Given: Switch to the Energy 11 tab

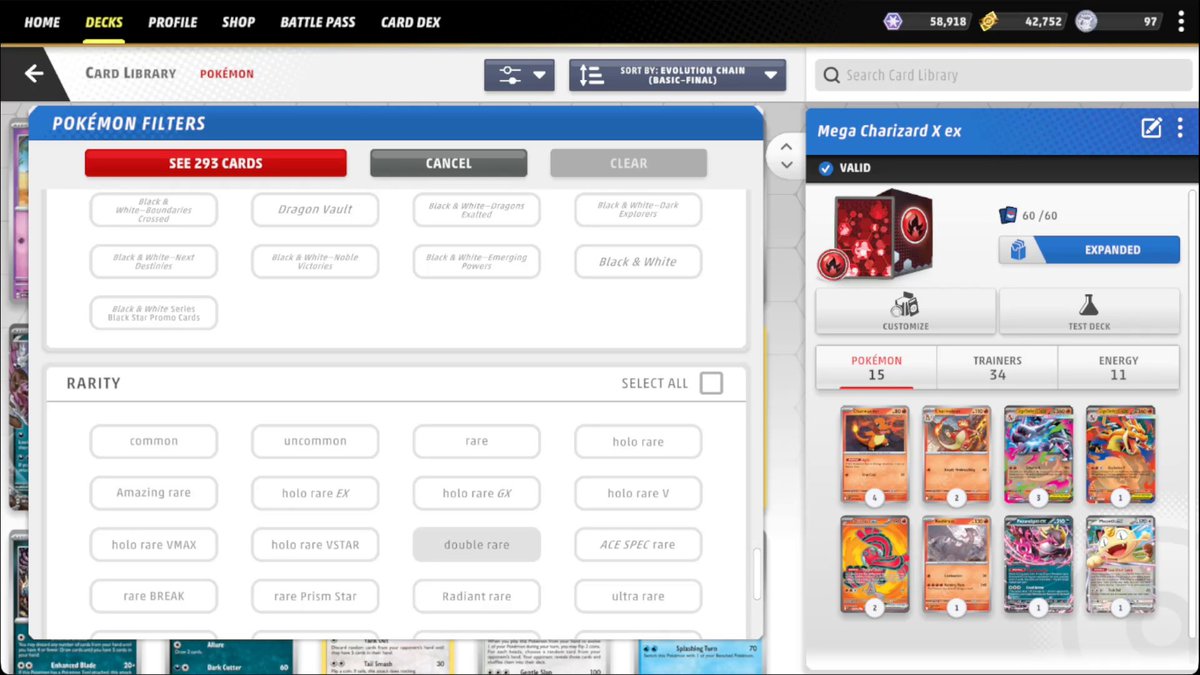Looking at the screenshot, I should click(1118, 367).
